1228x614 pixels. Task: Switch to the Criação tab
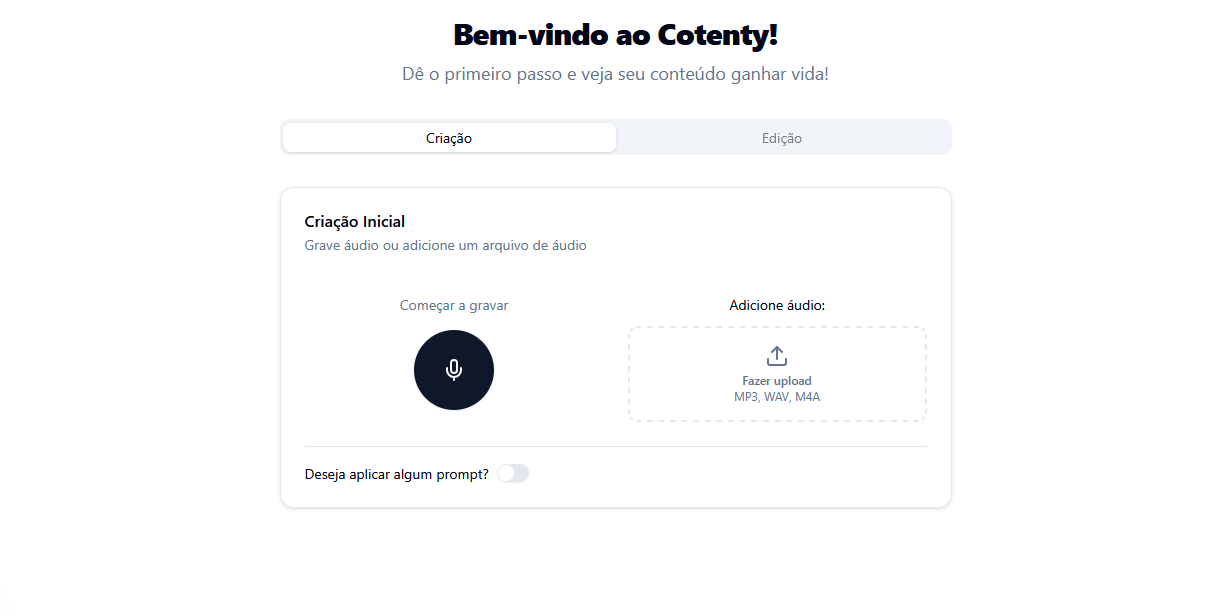(x=449, y=138)
